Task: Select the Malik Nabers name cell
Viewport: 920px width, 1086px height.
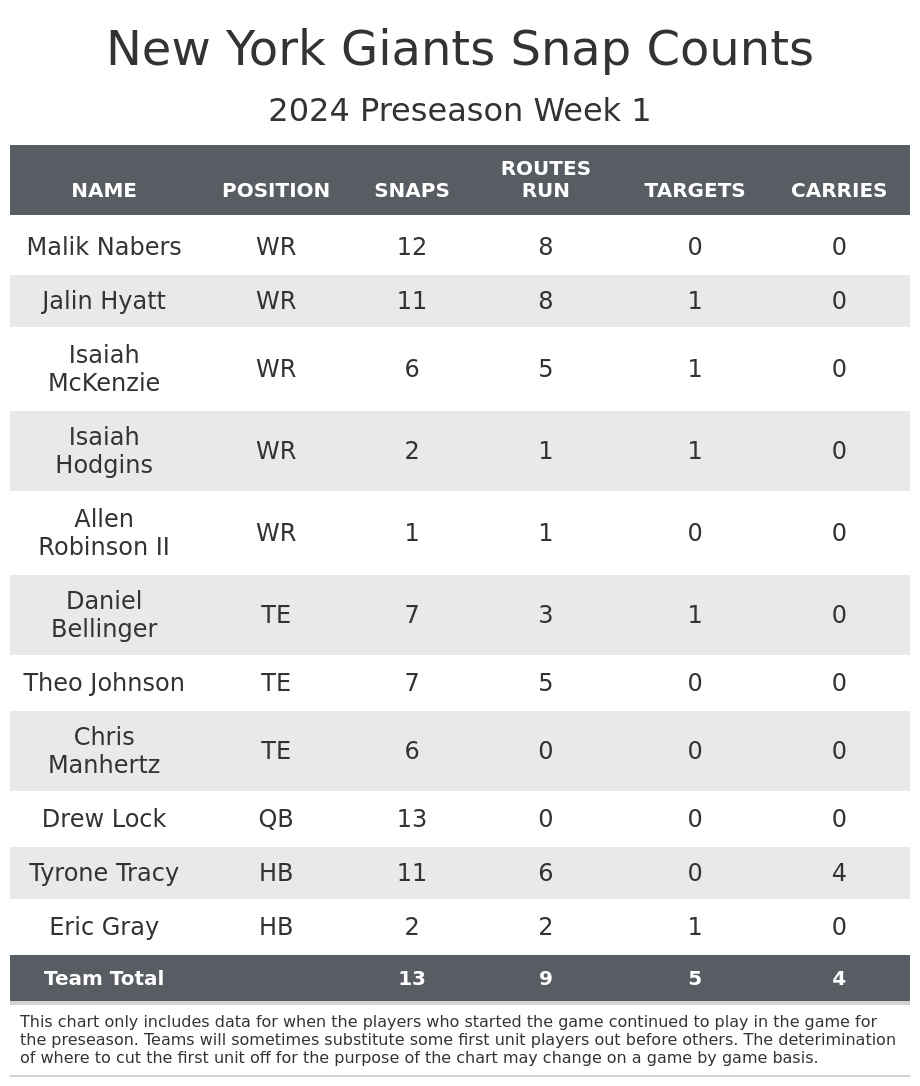Action: pos(104,247)
